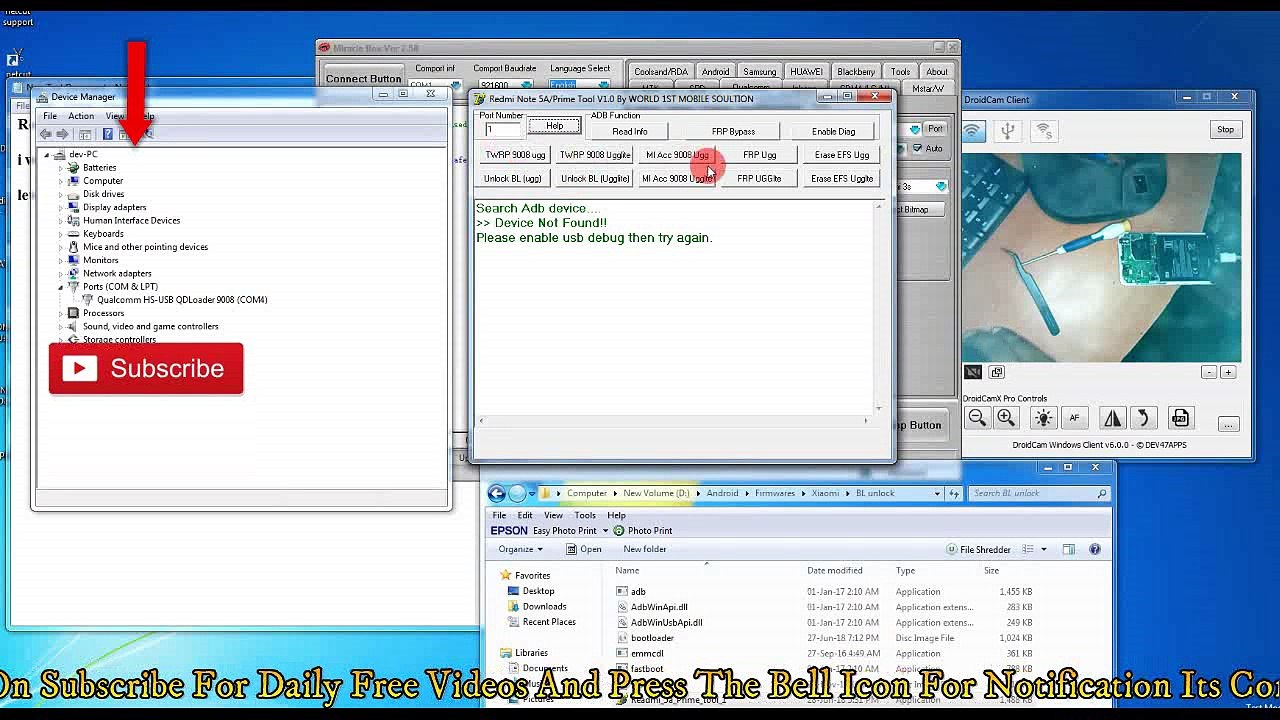The image size is (1280, 720).
Task: Select WiFi Server mode icon in DroidCam
Action: tap(1044, 131)
